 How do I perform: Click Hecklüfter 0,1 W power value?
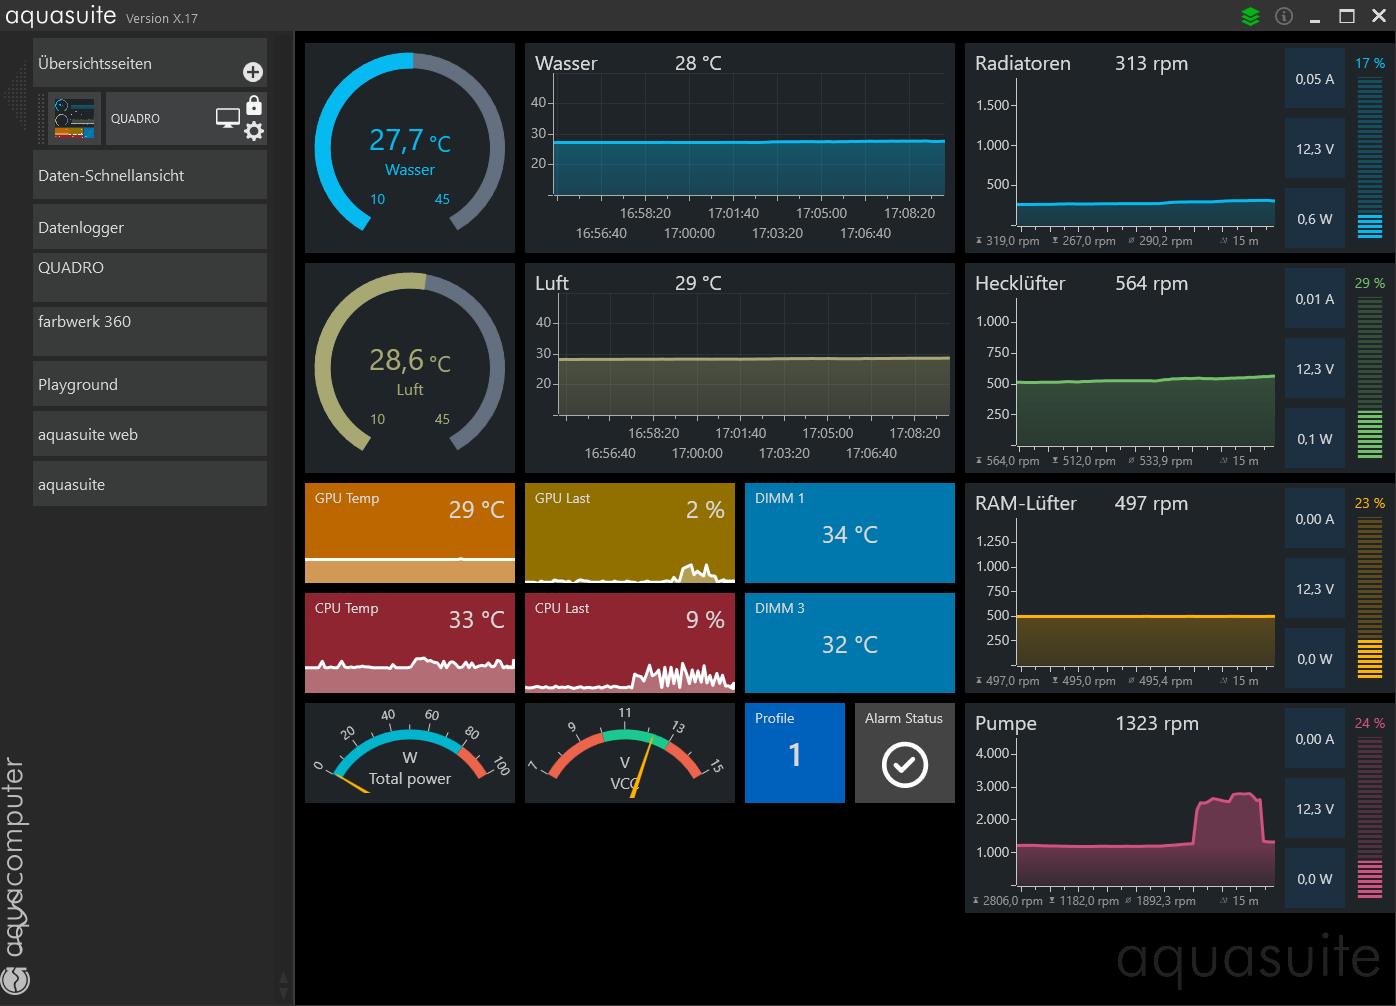1315,439
